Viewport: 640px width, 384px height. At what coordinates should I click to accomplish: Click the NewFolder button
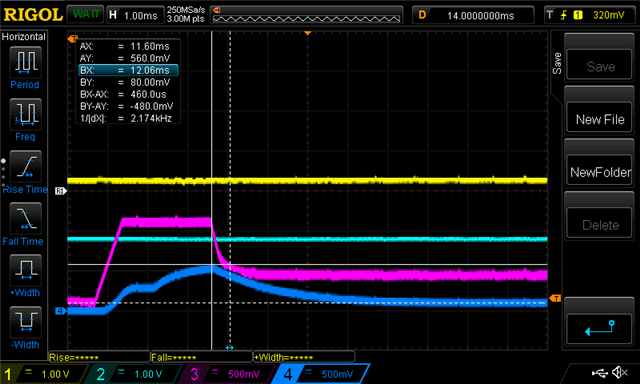point(599,172)
